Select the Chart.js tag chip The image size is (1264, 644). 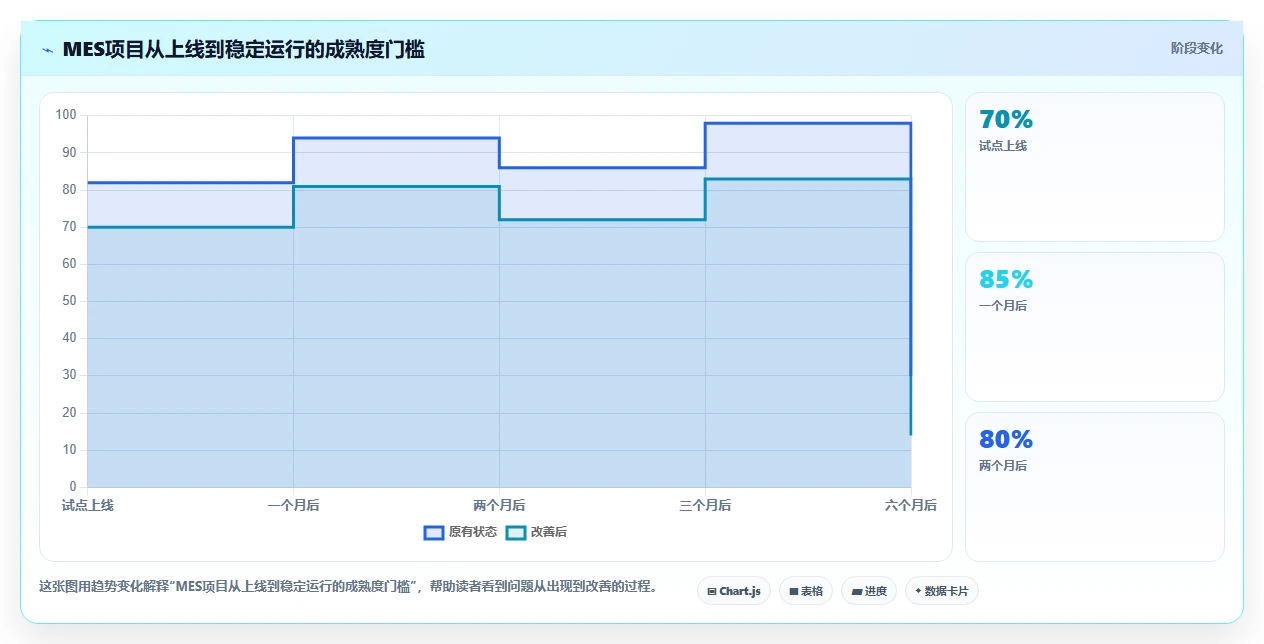click(734, 591)
